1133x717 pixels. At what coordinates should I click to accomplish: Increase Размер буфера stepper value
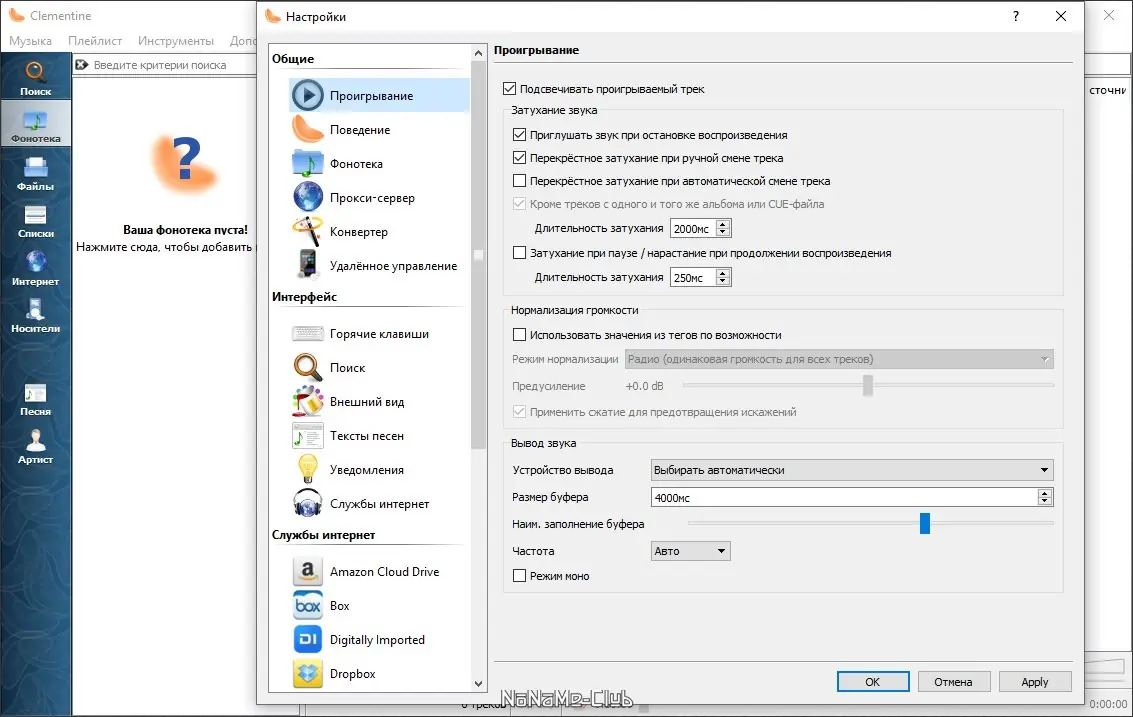[1044, 493]
